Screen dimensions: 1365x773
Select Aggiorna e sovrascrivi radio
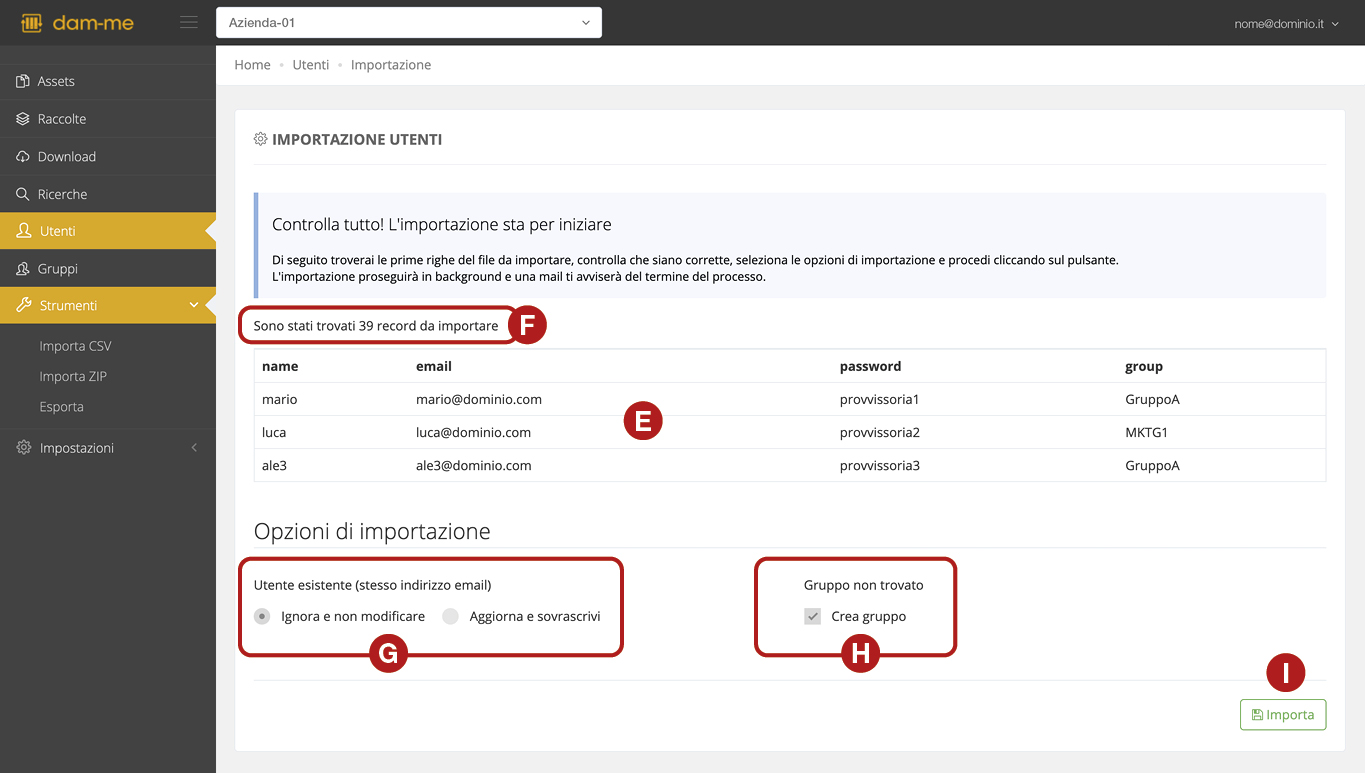451,616
